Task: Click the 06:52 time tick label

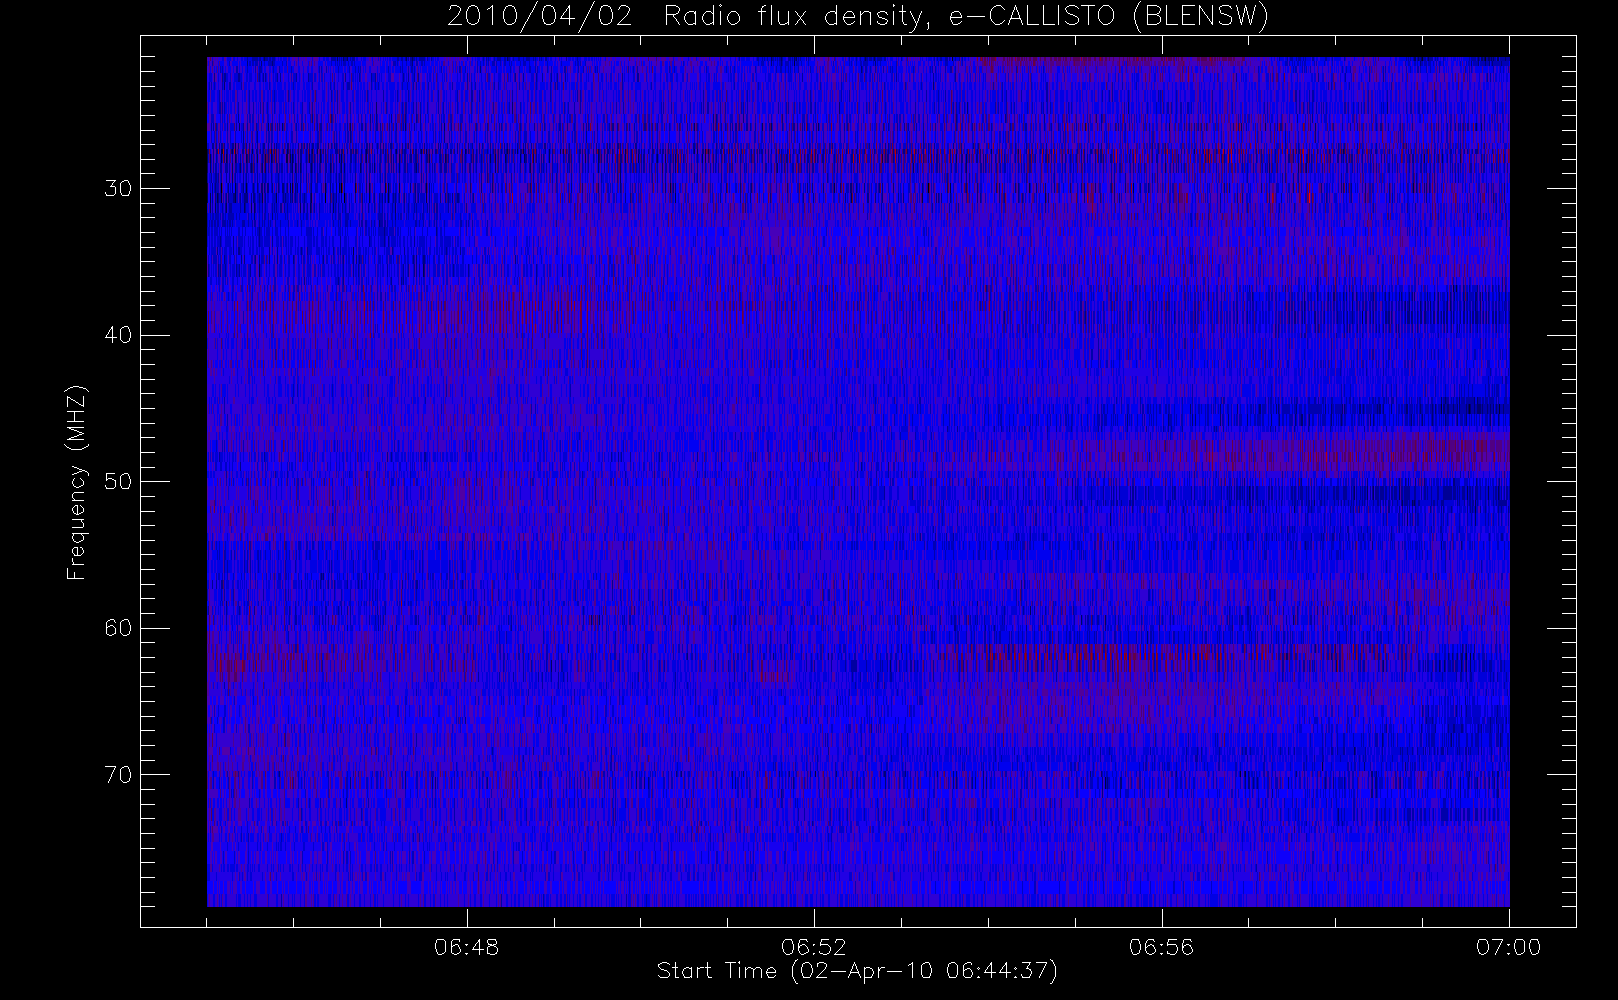Action: pyautogui.click(x=814, y=947)
